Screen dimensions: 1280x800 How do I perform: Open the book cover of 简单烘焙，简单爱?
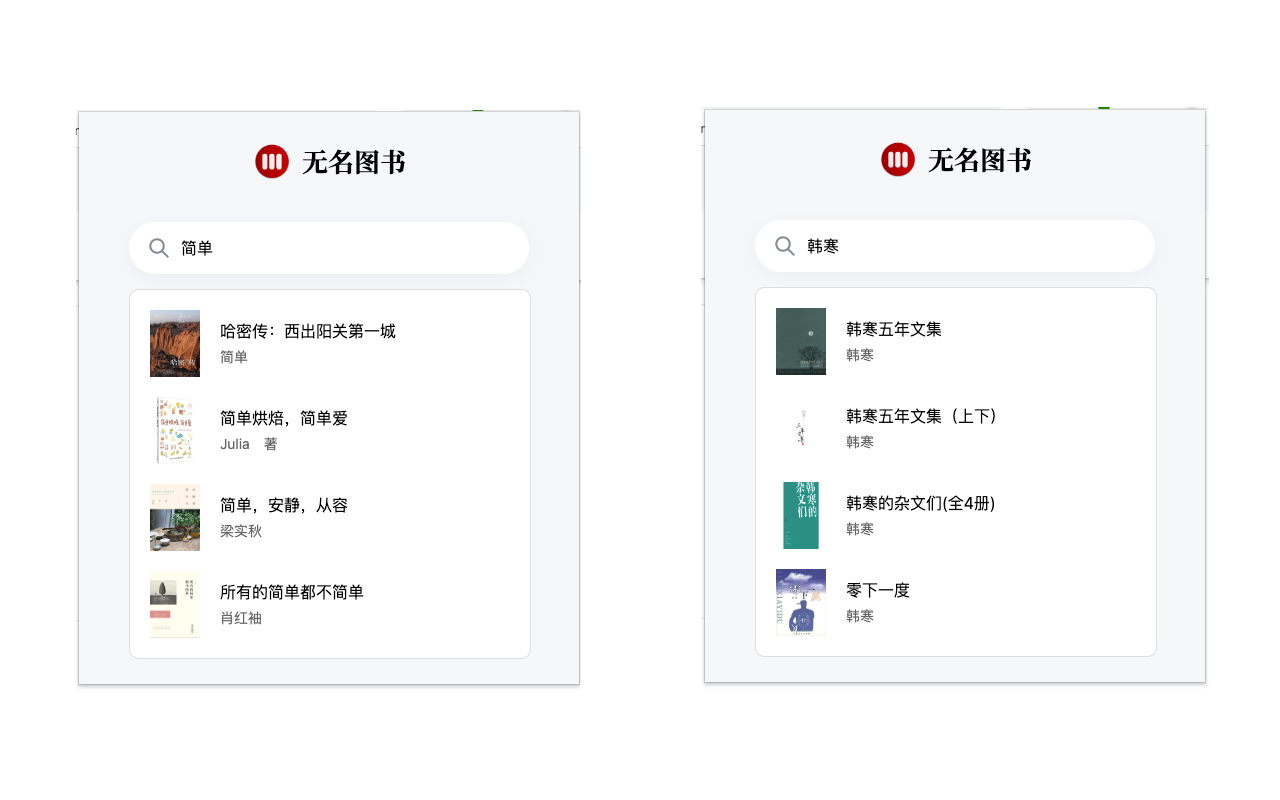175,430
